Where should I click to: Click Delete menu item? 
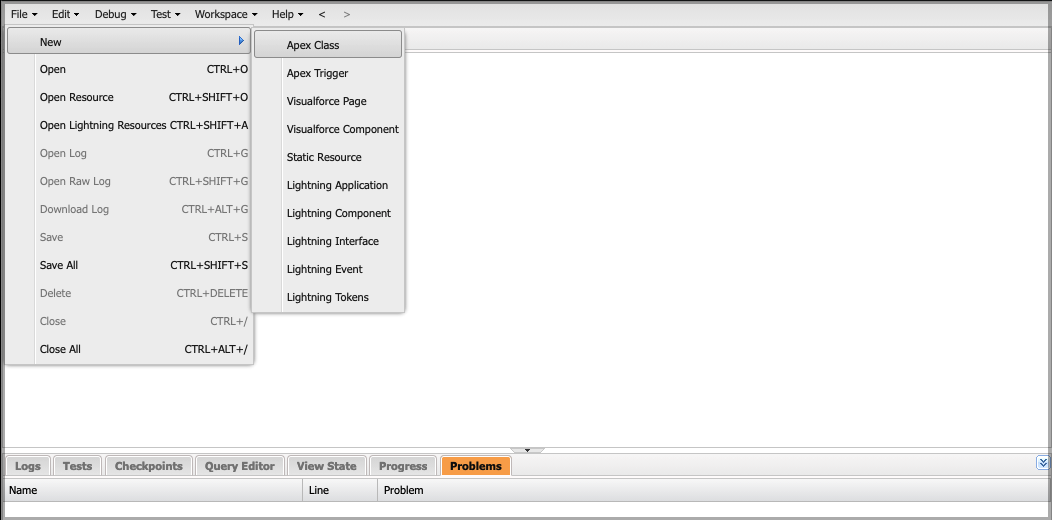(x=130, y=293)
